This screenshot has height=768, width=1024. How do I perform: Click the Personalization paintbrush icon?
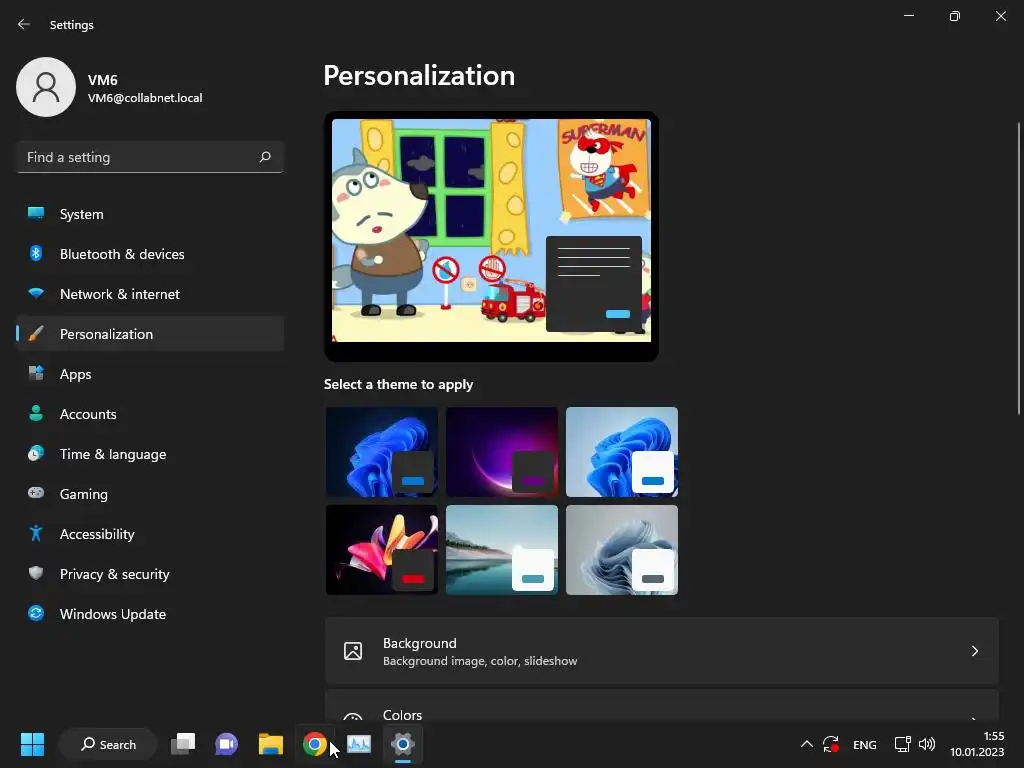tap(36, 334)
